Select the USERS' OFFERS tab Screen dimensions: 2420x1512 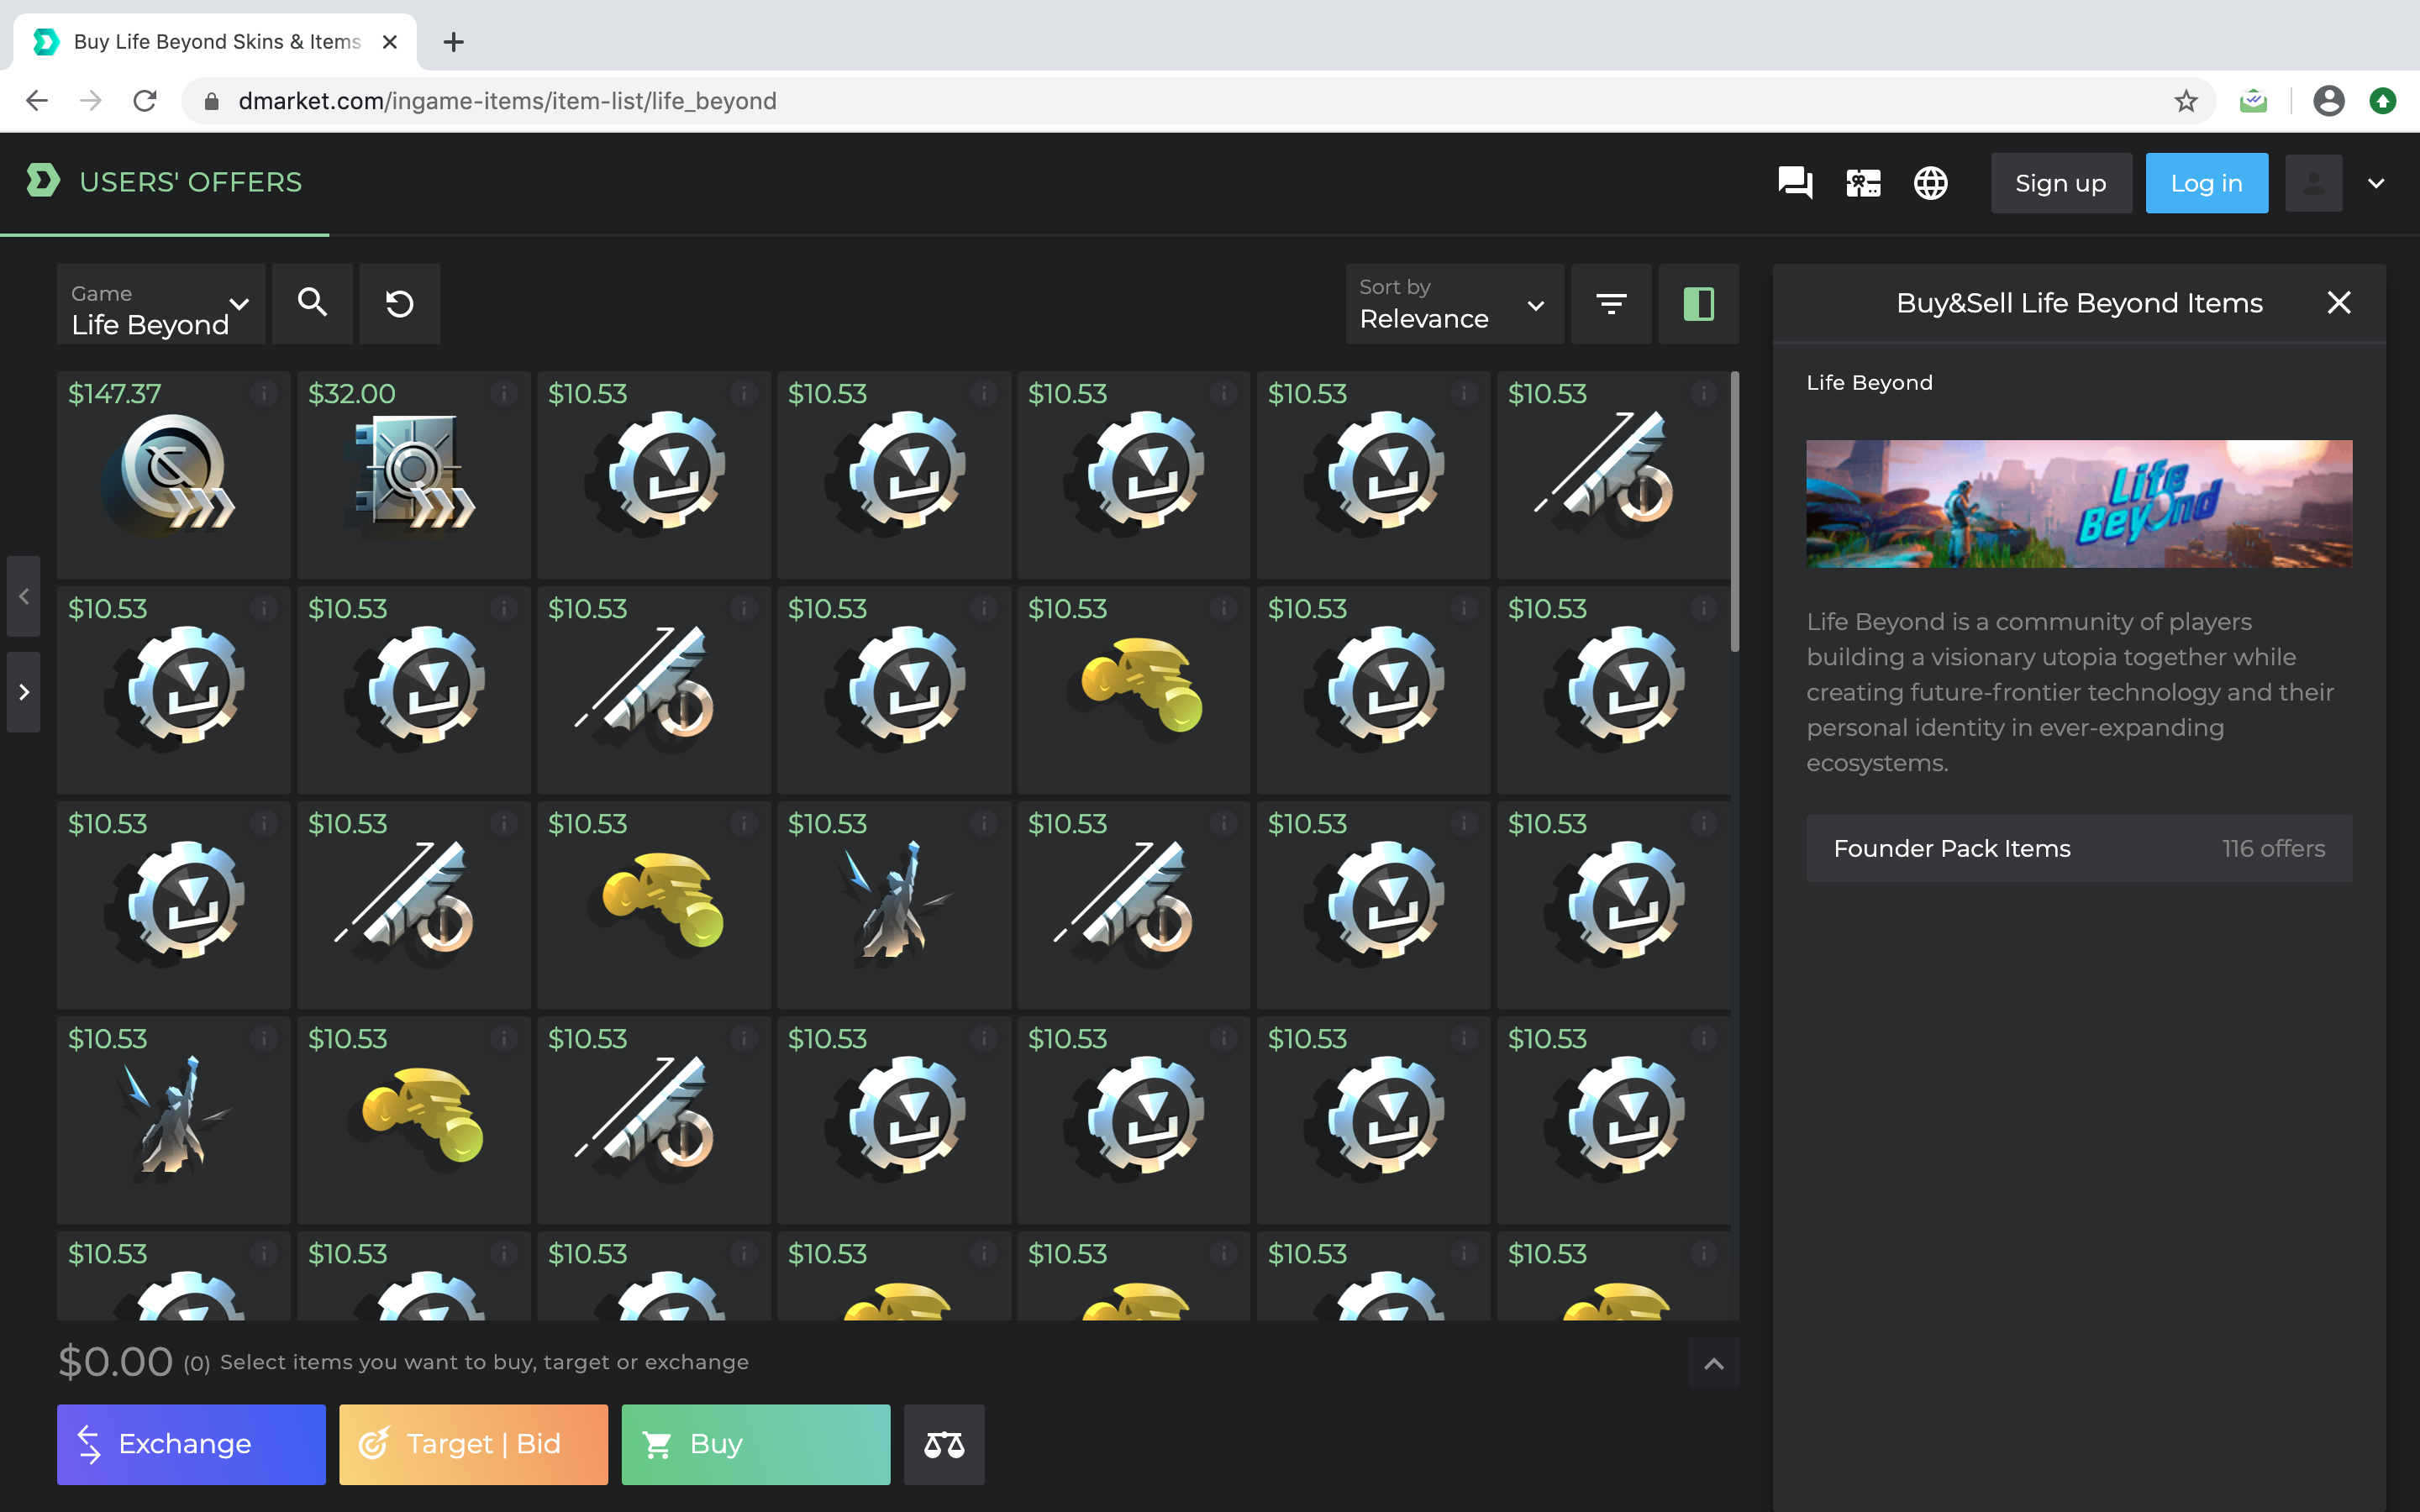[190, 183]
